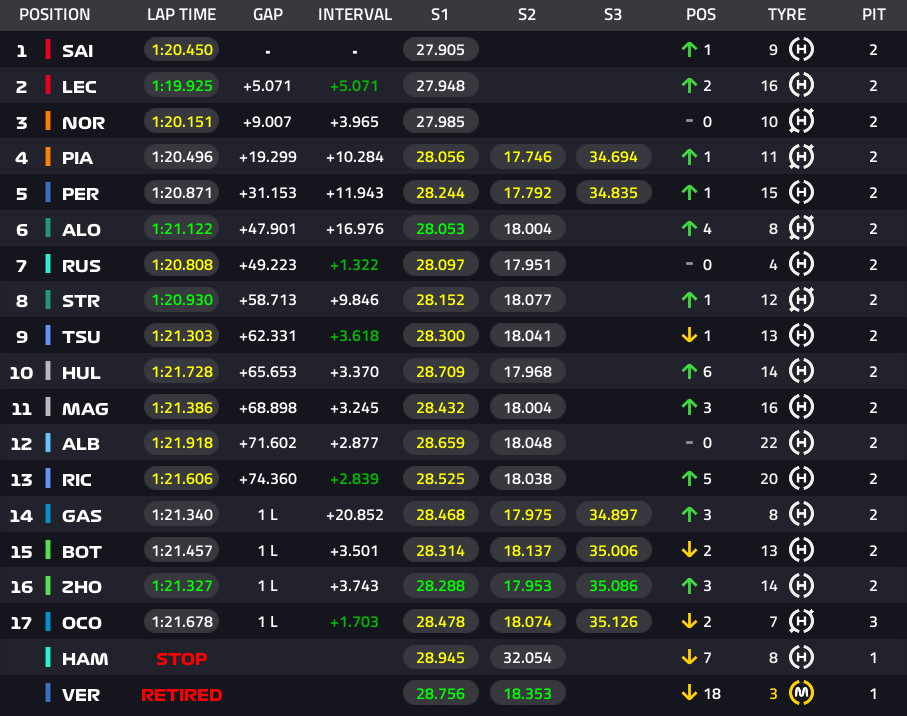Click Sainz's hard tyre icon
The height and width of the screenshot is (716, 907).
801,50
